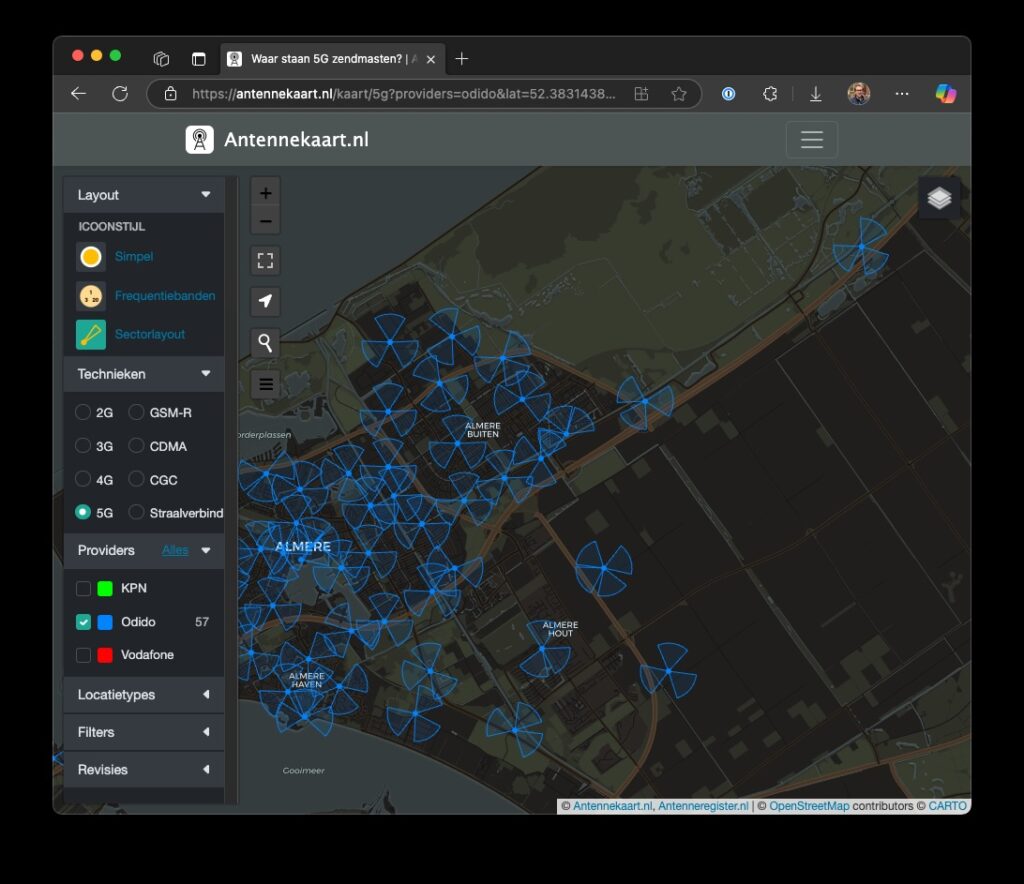1024x884 pixels.
Task: Open the Antennekaart.nl attribution link
Action: tap(613, 806)
